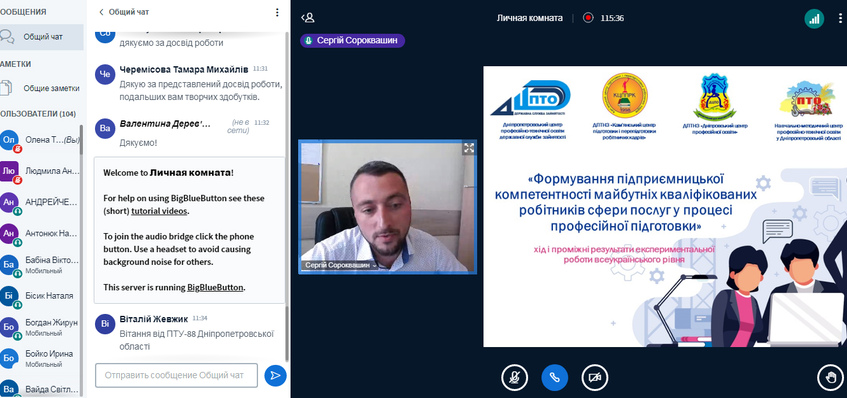Viewport: 847px width, 398px height.
Task: Click the Ол avatar of Олена
Action: pyautogui.click(x=9, y=140)
